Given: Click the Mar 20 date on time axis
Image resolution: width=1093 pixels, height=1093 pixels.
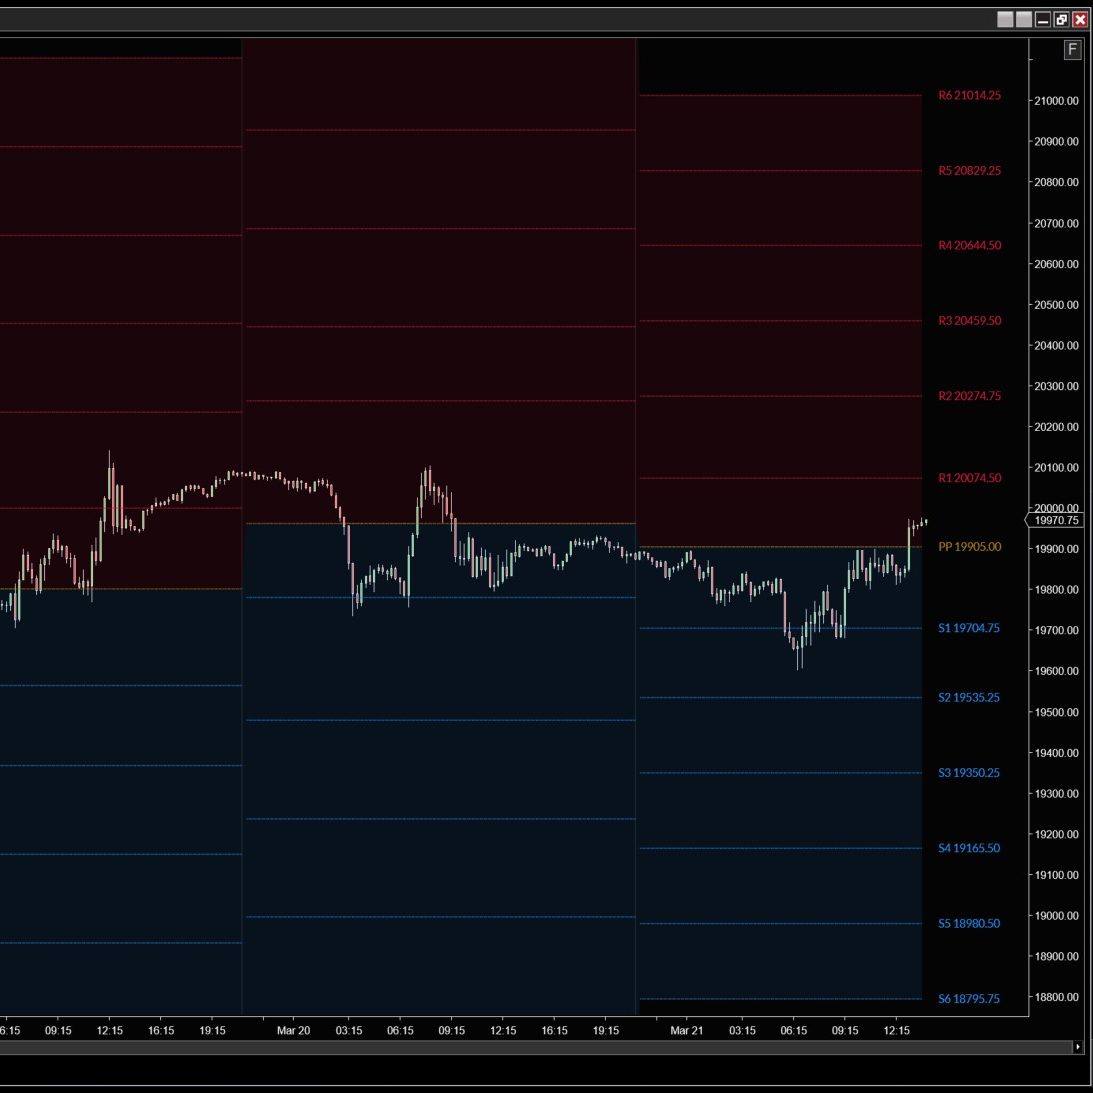Looking at the screenshot, I should [x=293, y=1031].
